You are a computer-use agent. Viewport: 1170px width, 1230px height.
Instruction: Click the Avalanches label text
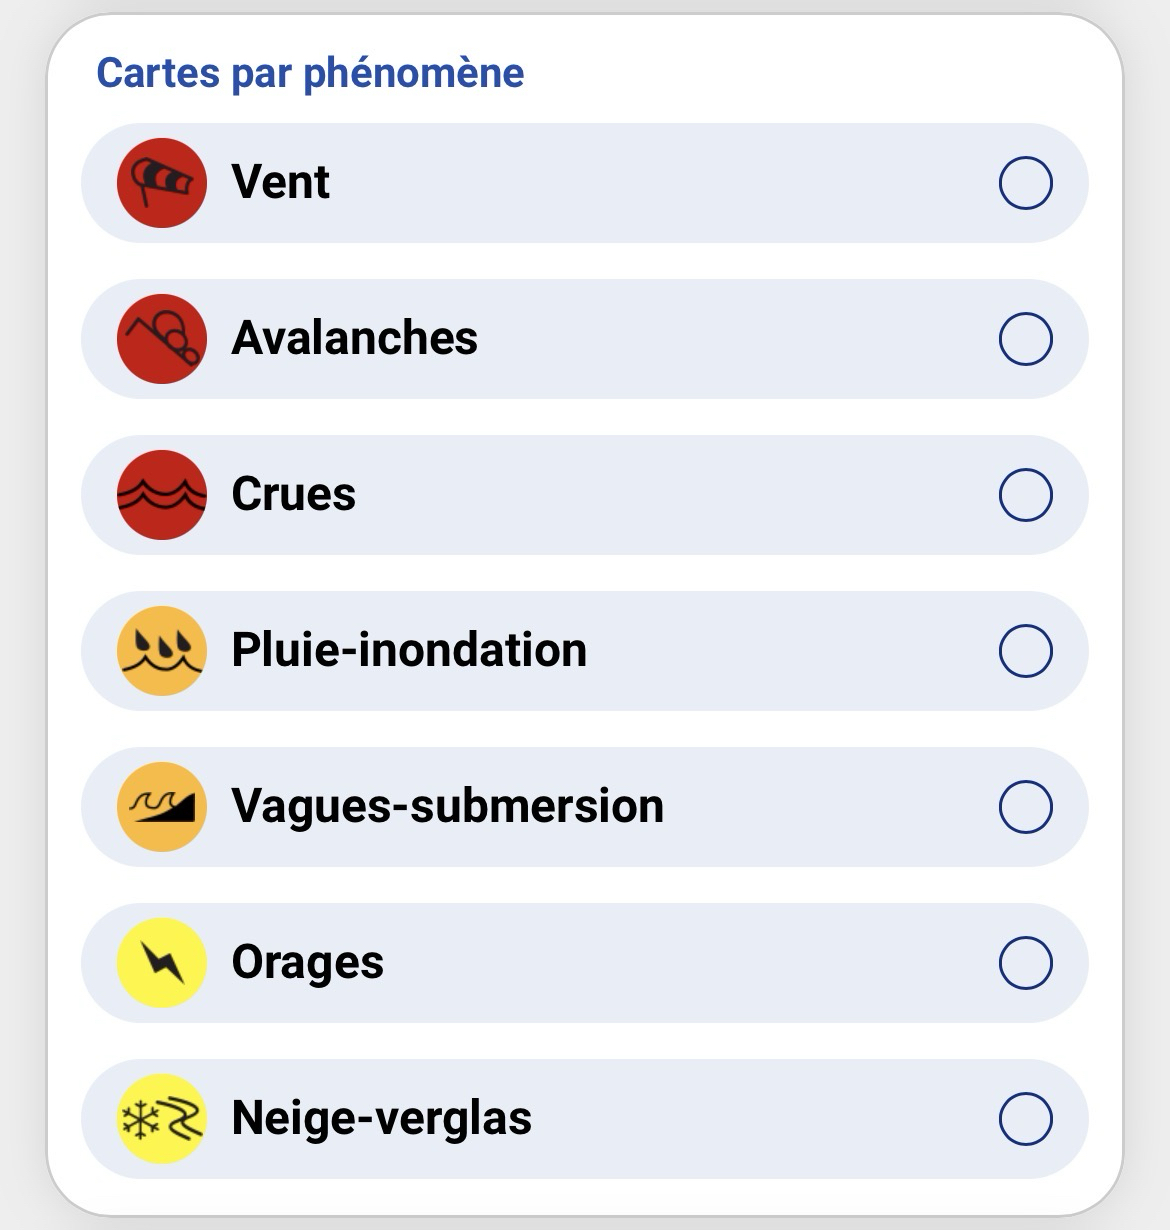(354, 338)
